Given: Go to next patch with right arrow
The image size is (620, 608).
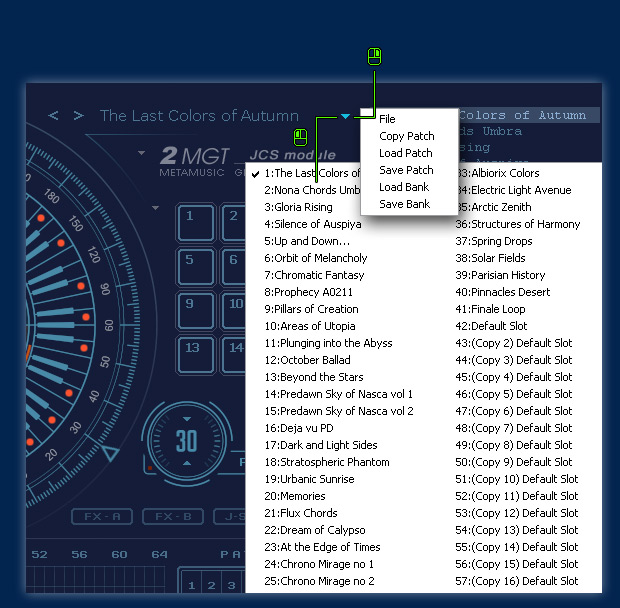Looking at the screenshot, I should (x=79, y=116).
